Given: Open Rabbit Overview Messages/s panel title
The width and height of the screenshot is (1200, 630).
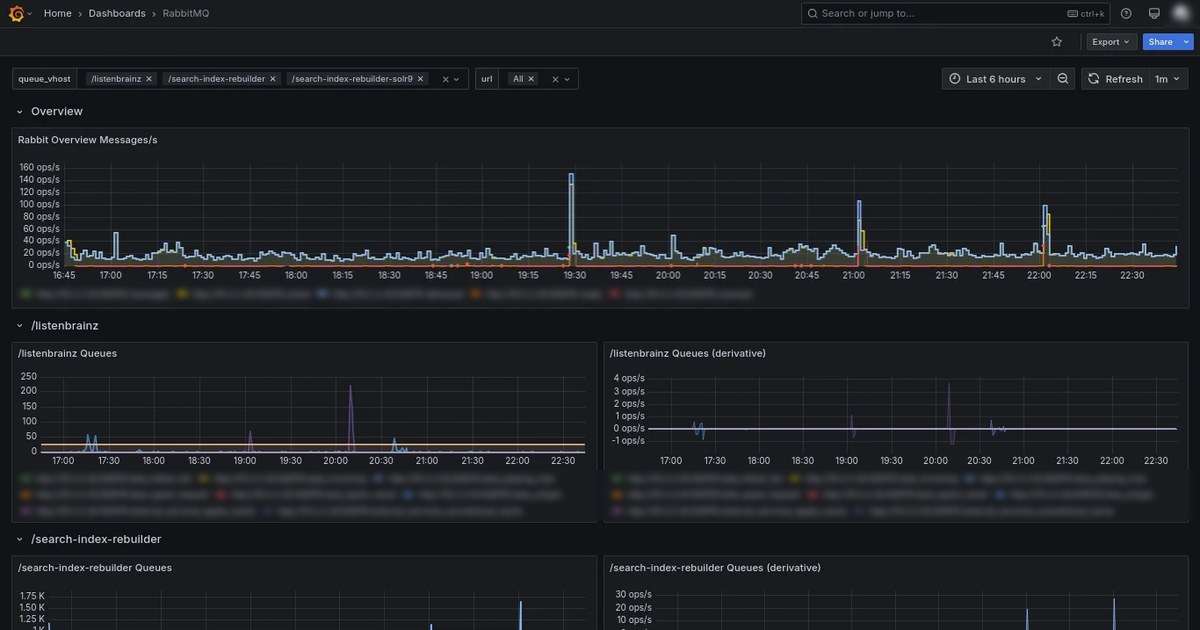Looking at the screenshot, I should tap(87, 140).
